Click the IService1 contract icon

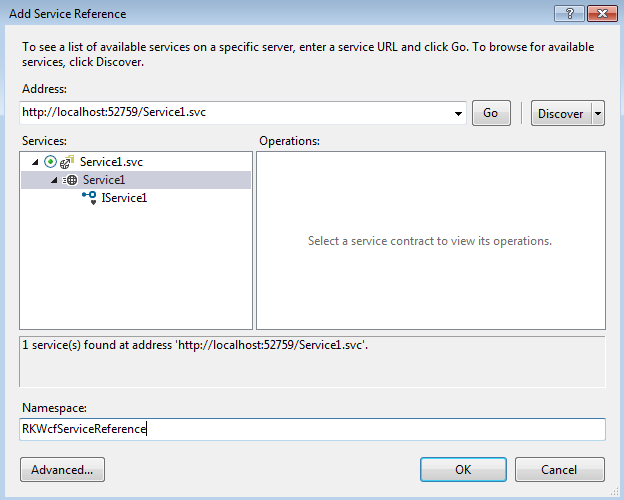(x=89, y=198)
